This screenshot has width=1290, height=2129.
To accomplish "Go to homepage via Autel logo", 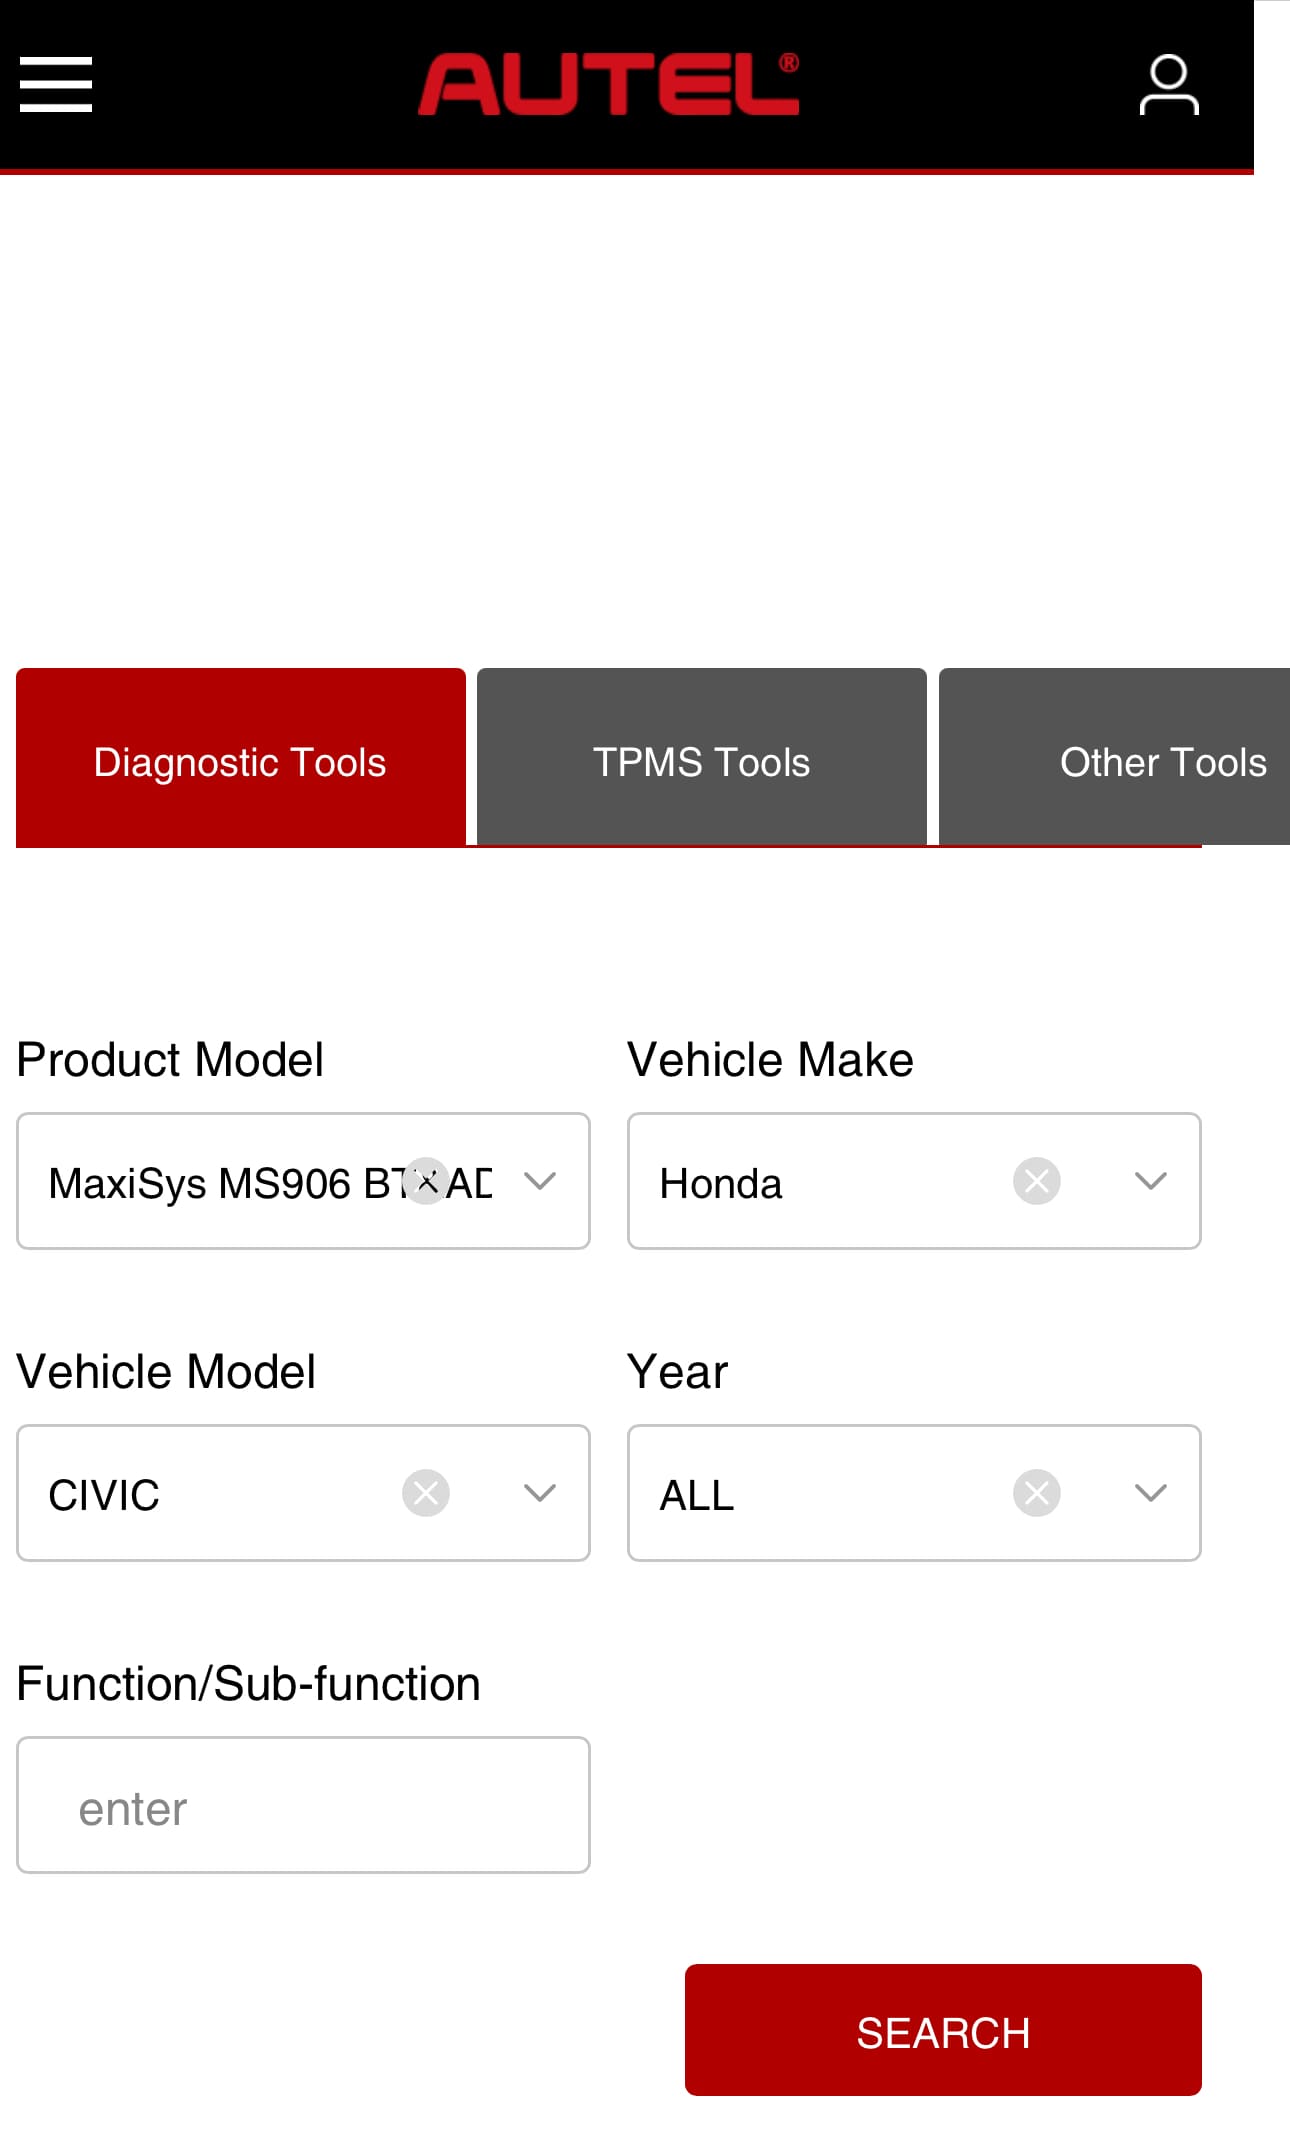I will 608,84.
